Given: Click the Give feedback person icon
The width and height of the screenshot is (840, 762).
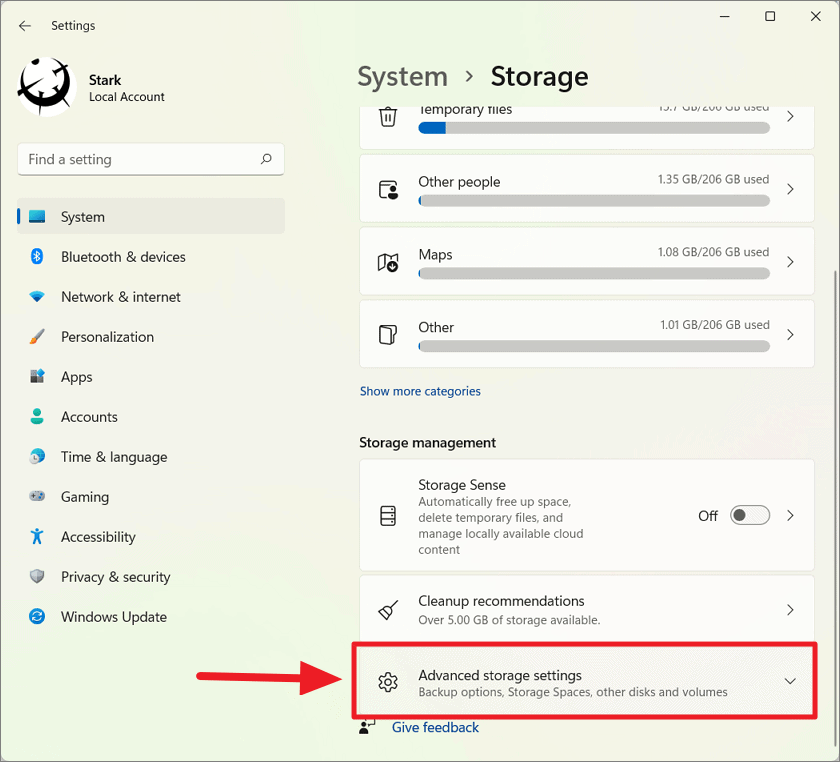Looking at the screenshot, I should [x=367, y=727].
